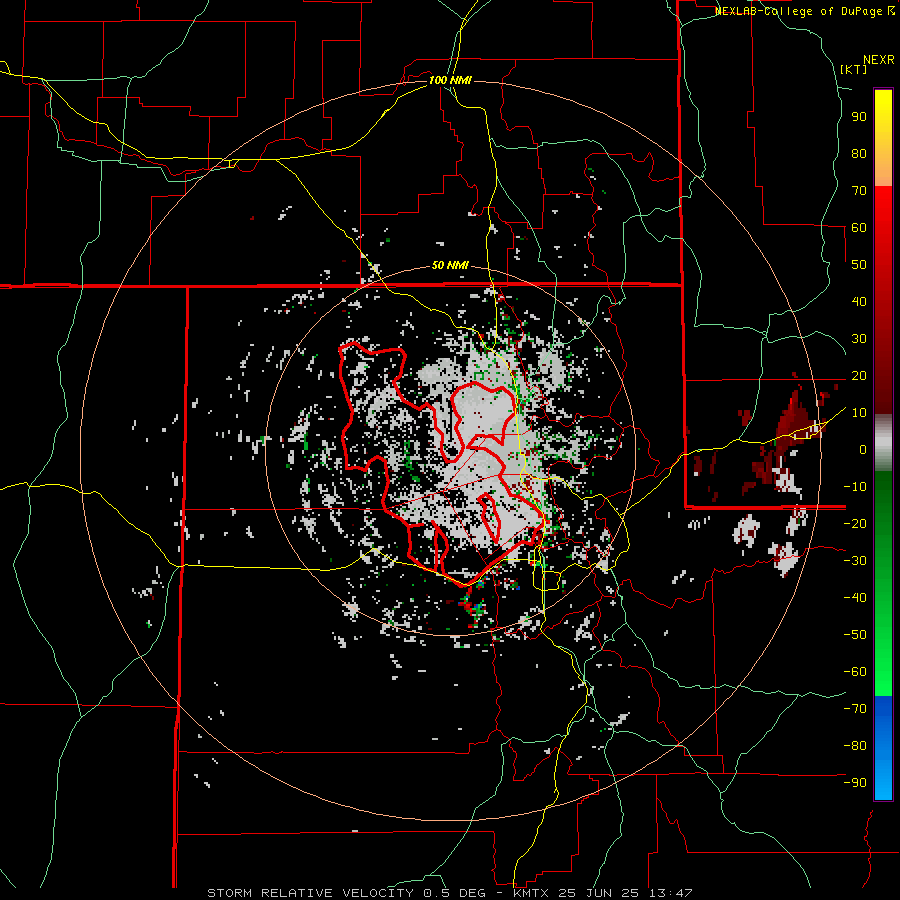This screenshot has width=900, height=900.
Task: Click the "25 JUN 25" date text
Action: 599,893
